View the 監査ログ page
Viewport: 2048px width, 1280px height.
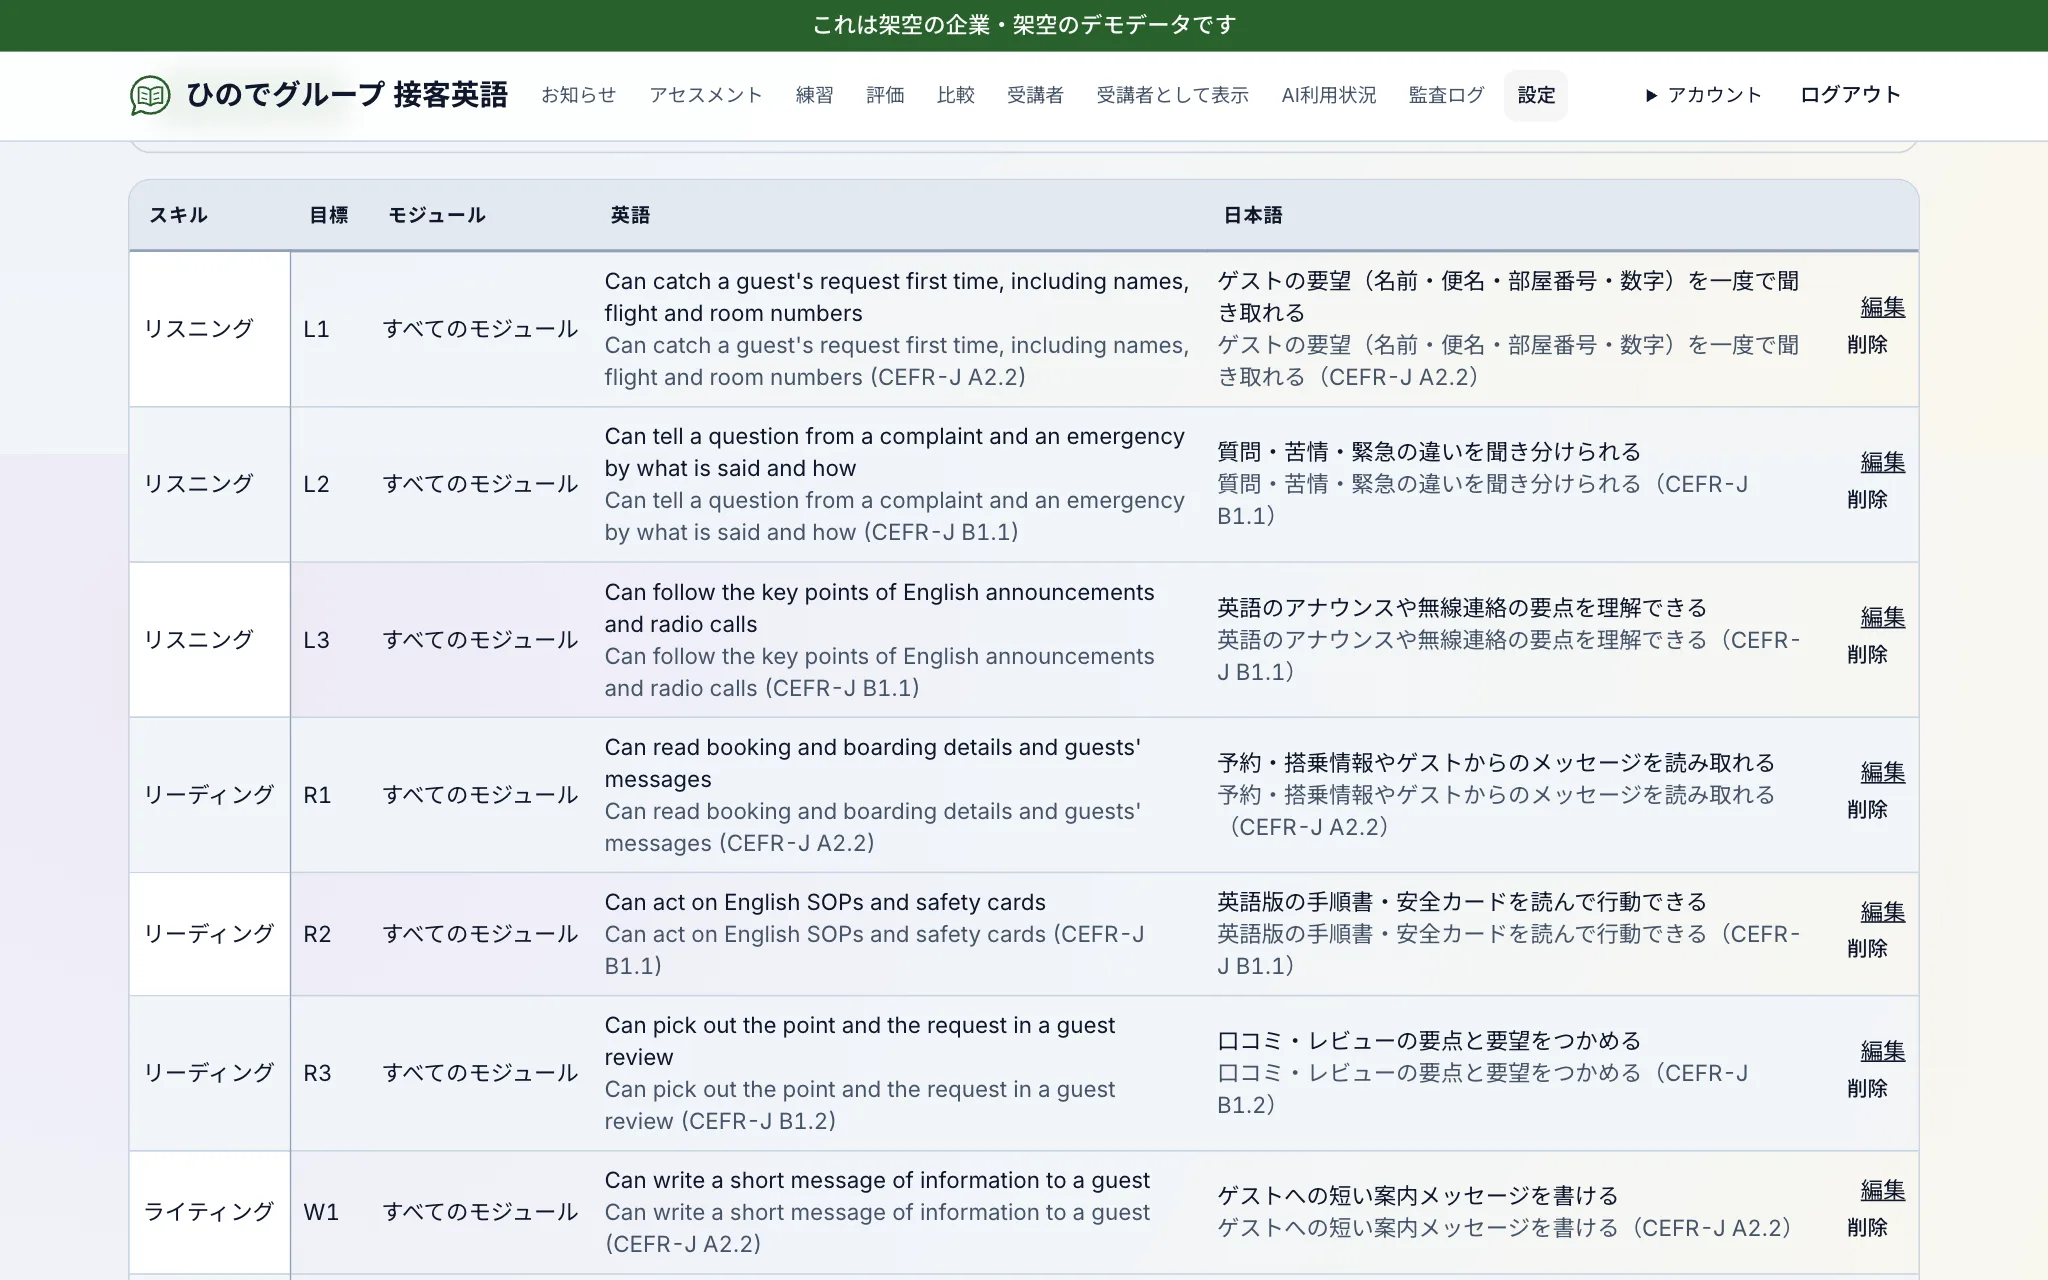tap(1446, 95)
